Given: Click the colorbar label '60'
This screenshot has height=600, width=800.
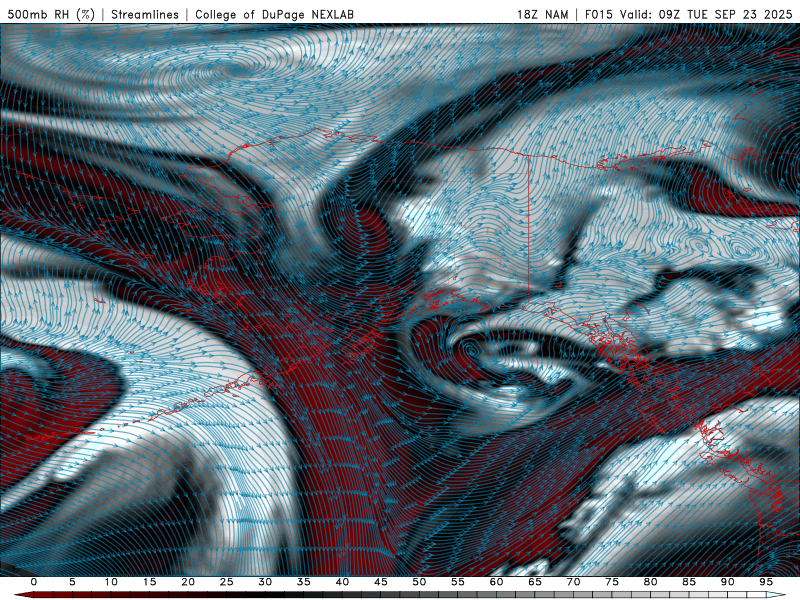Looking at the screenshot, I should click(x=496, y=582).
